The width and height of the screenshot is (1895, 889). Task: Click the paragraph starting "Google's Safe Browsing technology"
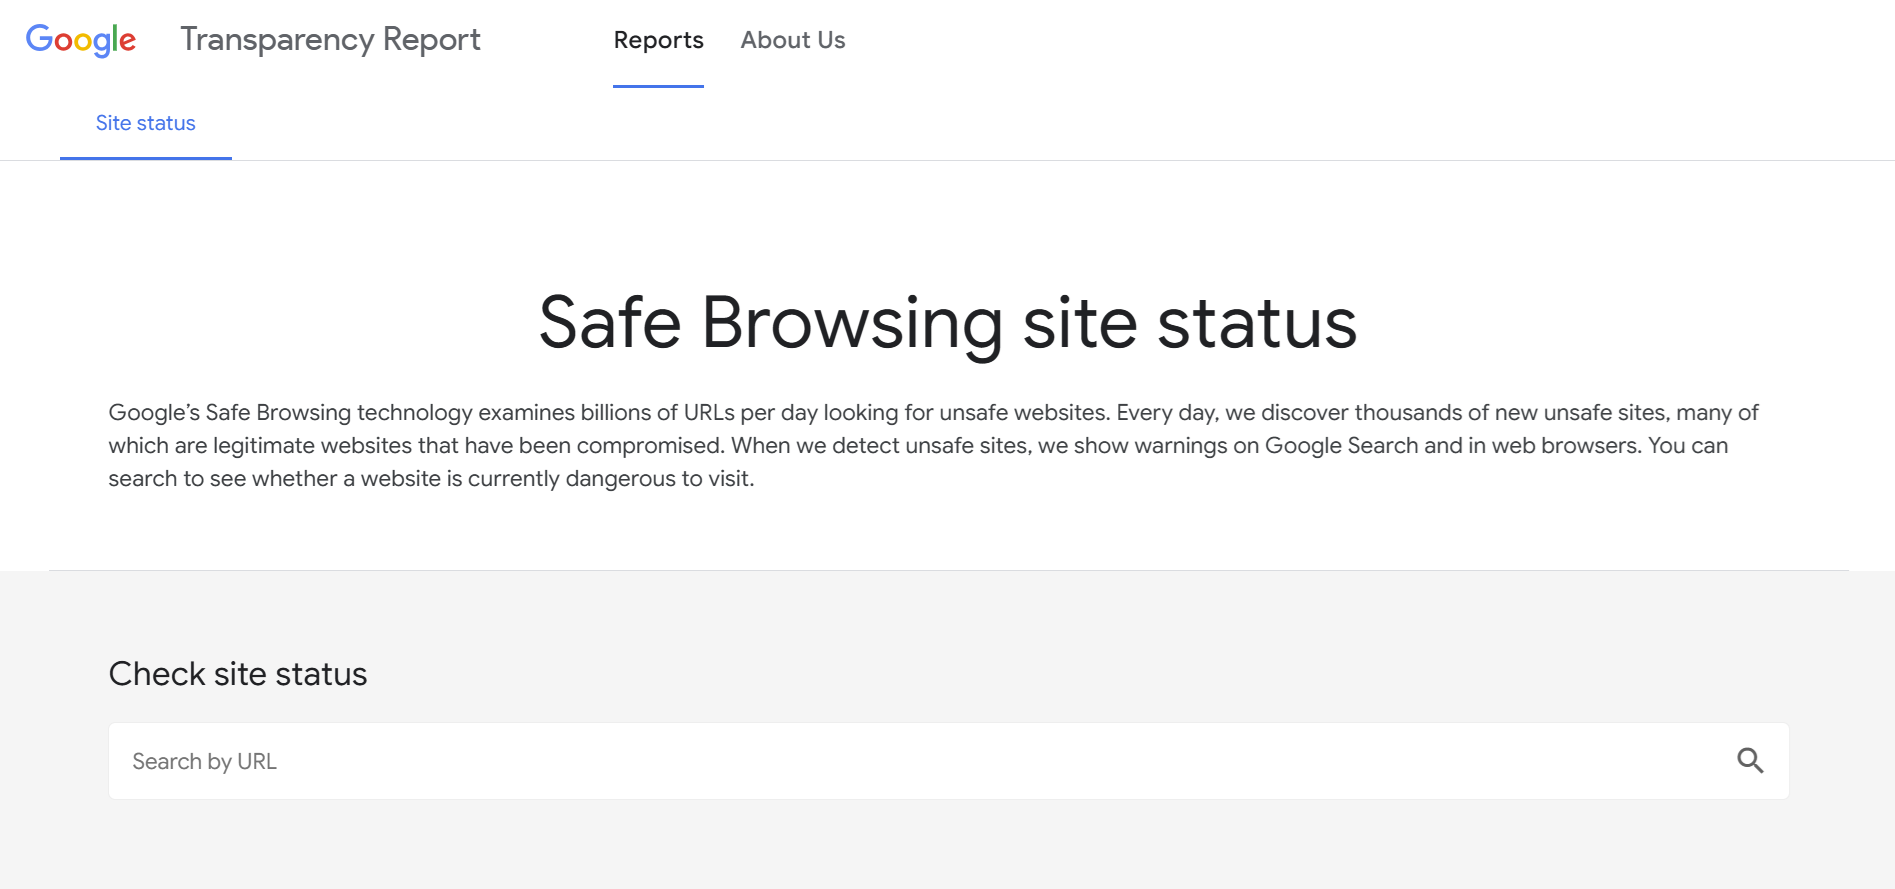pos(934,445)
